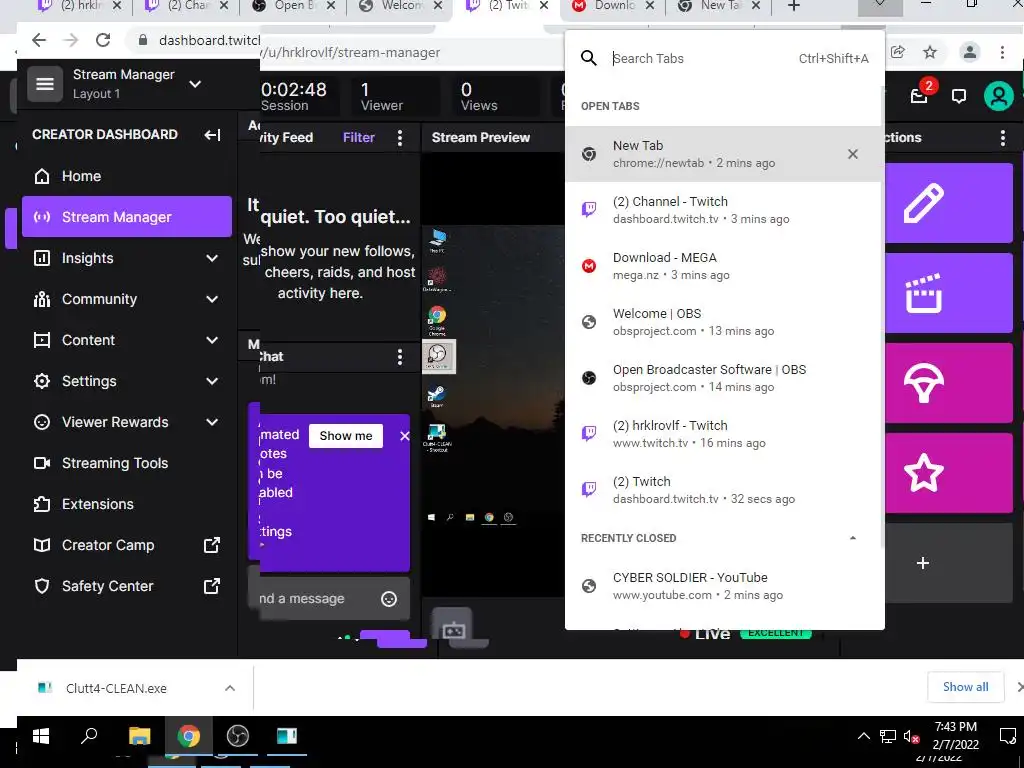The image size is (1024, 768).
Task: Collapse the Recently Closed section
Action: (852, 538)
